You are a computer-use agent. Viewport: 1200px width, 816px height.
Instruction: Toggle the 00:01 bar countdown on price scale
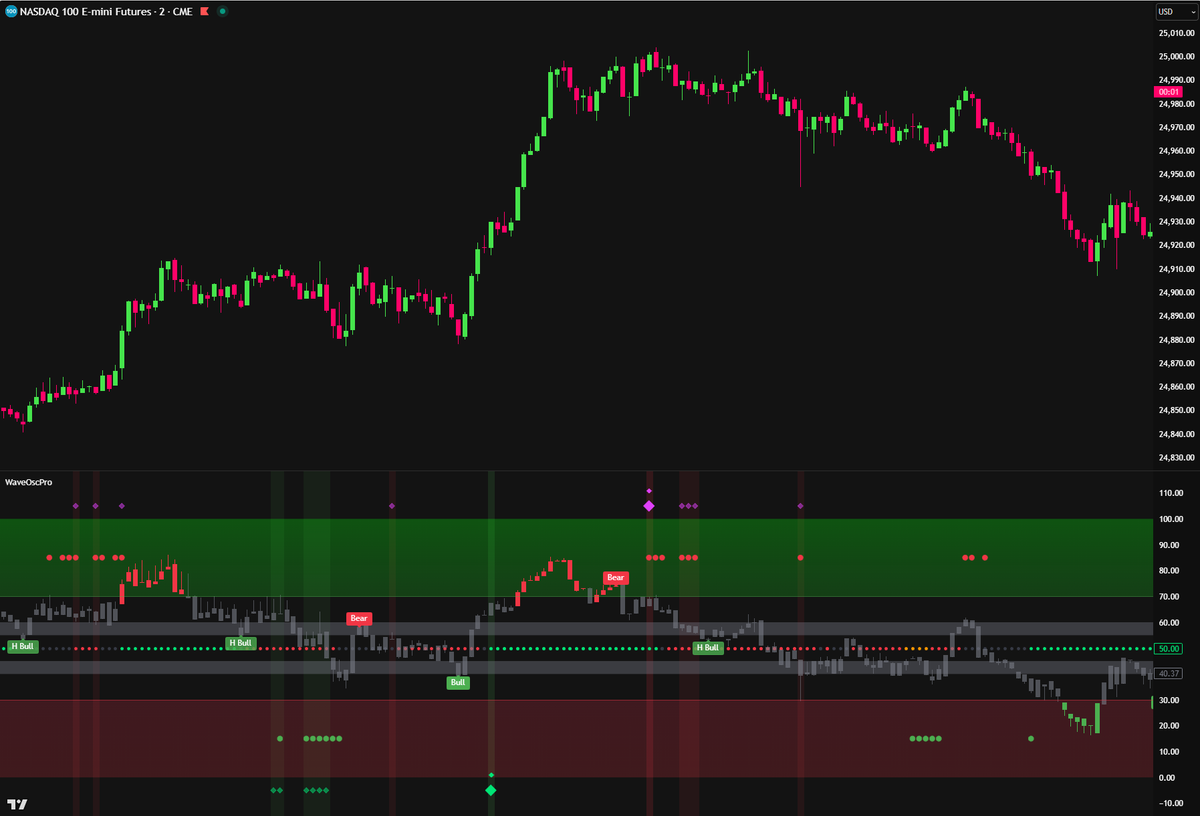click(1167, 91)
